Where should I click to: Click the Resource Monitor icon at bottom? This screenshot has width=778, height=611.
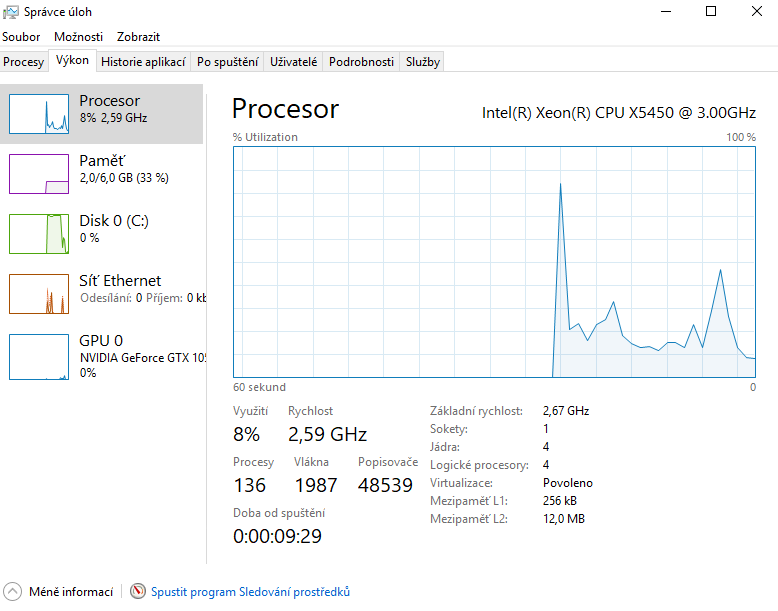tap(138, 592)
